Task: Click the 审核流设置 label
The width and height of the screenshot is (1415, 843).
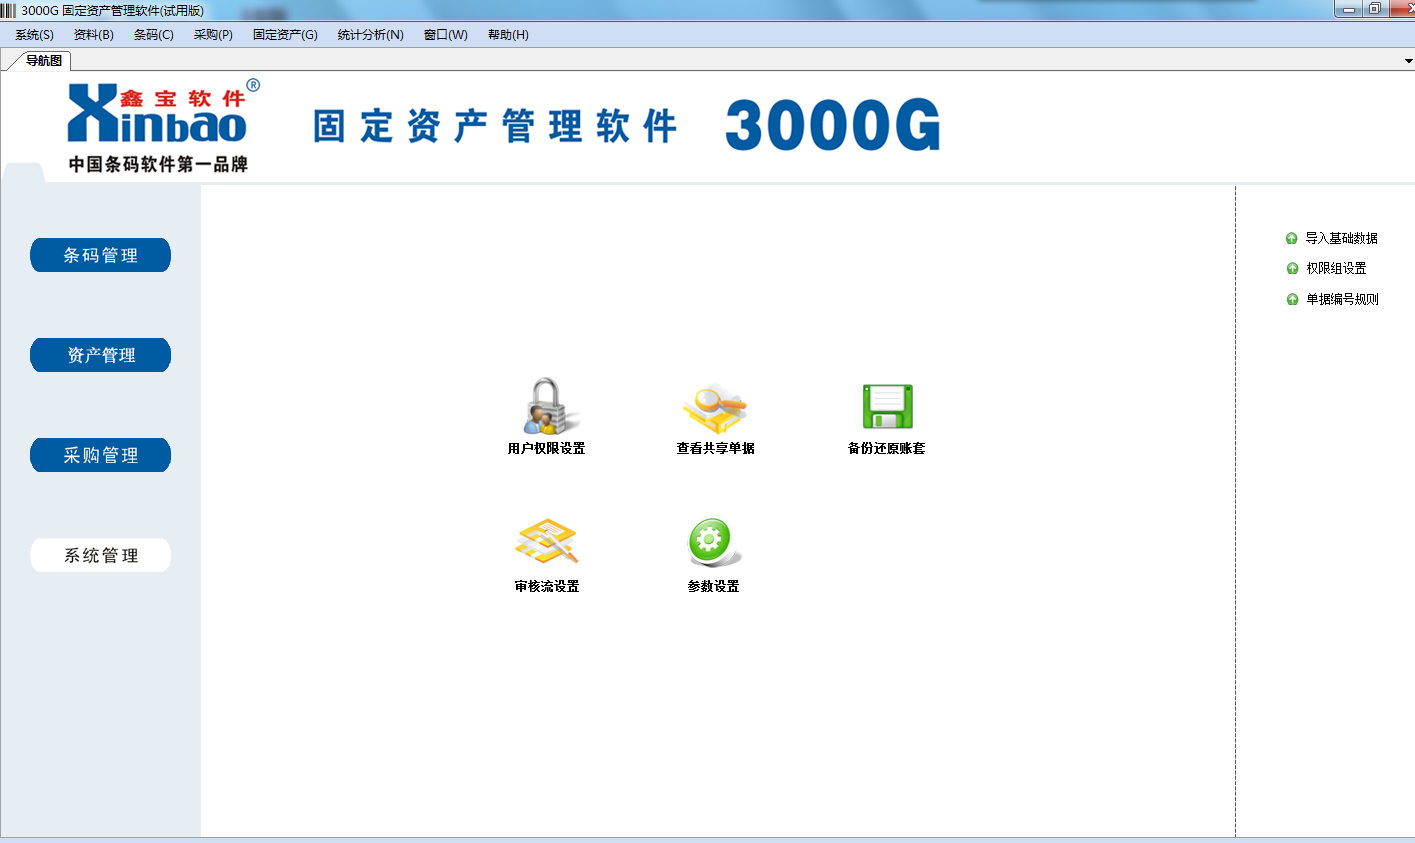Action: point(547,586)
